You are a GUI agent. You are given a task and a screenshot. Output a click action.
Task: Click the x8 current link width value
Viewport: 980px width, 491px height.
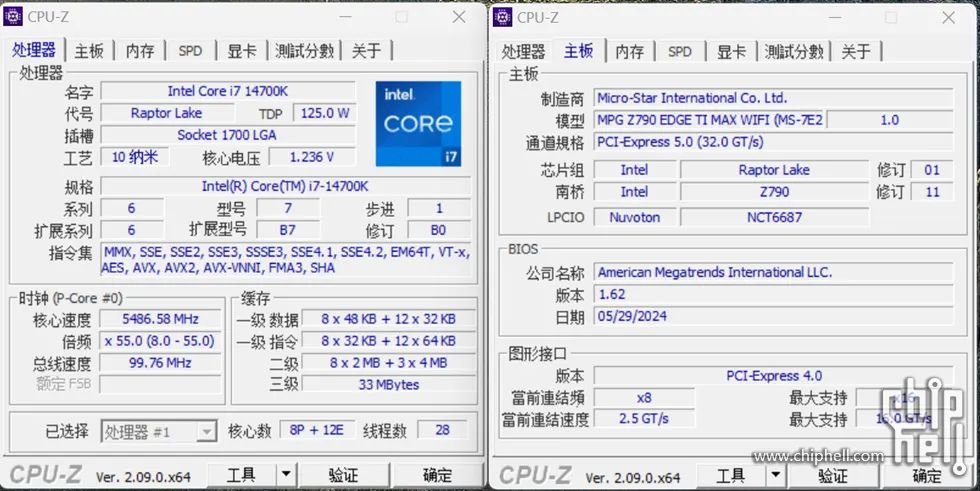pos(644,397)
